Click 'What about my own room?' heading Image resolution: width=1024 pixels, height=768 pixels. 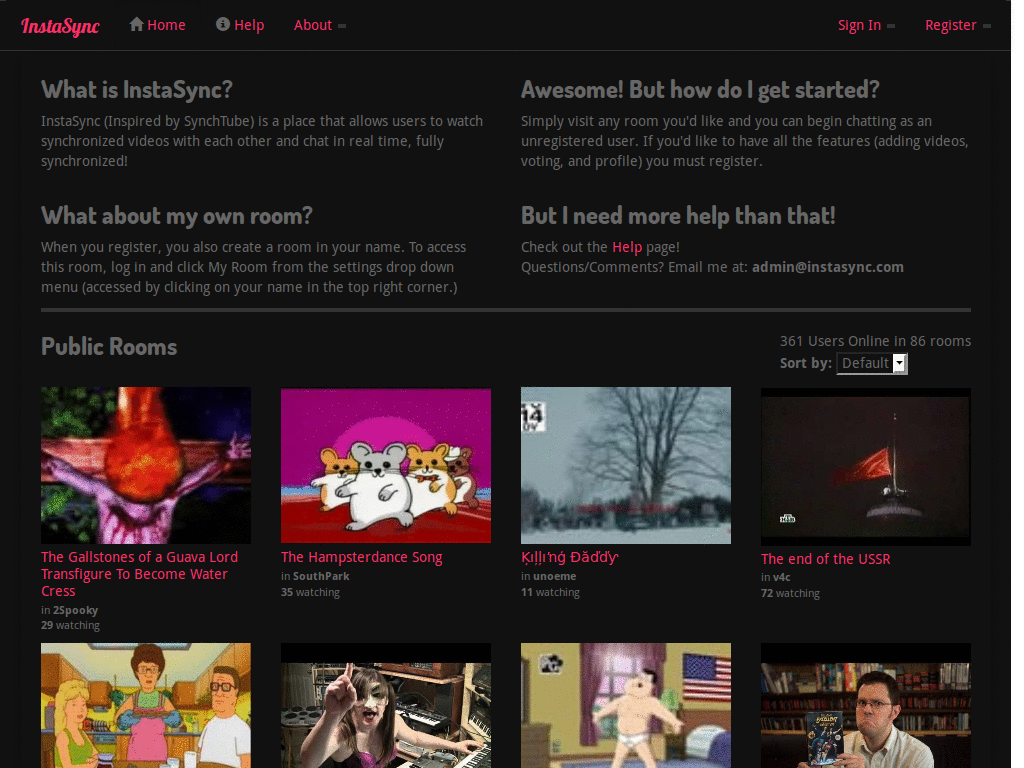coord(177,216)
